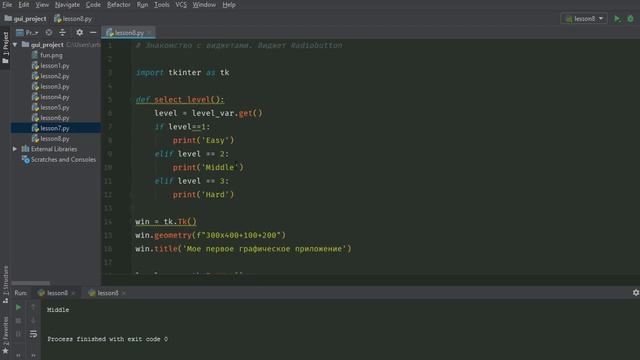This screenshot has width=640, height=360.
Task: Click the image icon beside fun.png
Action: (x=35, y=55)
